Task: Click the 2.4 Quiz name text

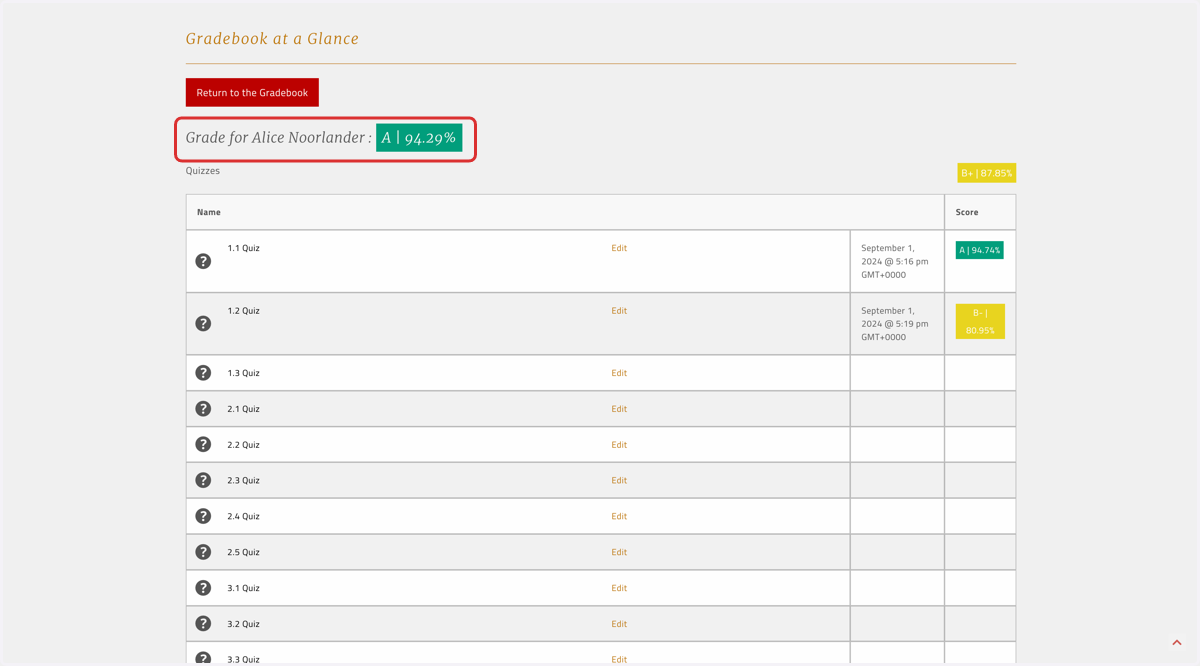Action: pos(243,517)
